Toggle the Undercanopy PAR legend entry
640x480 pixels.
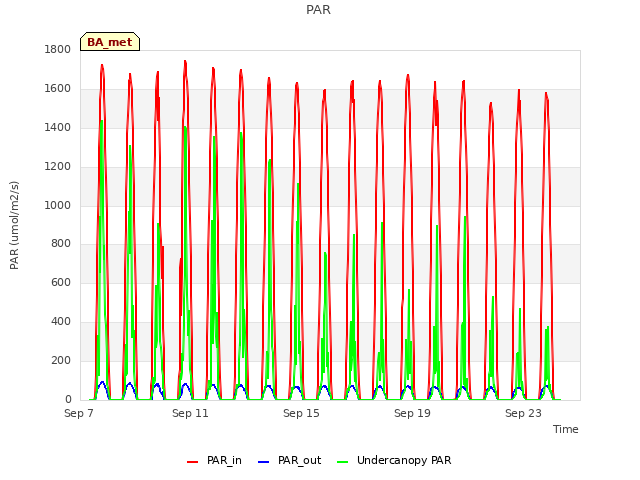click(394, 460)
